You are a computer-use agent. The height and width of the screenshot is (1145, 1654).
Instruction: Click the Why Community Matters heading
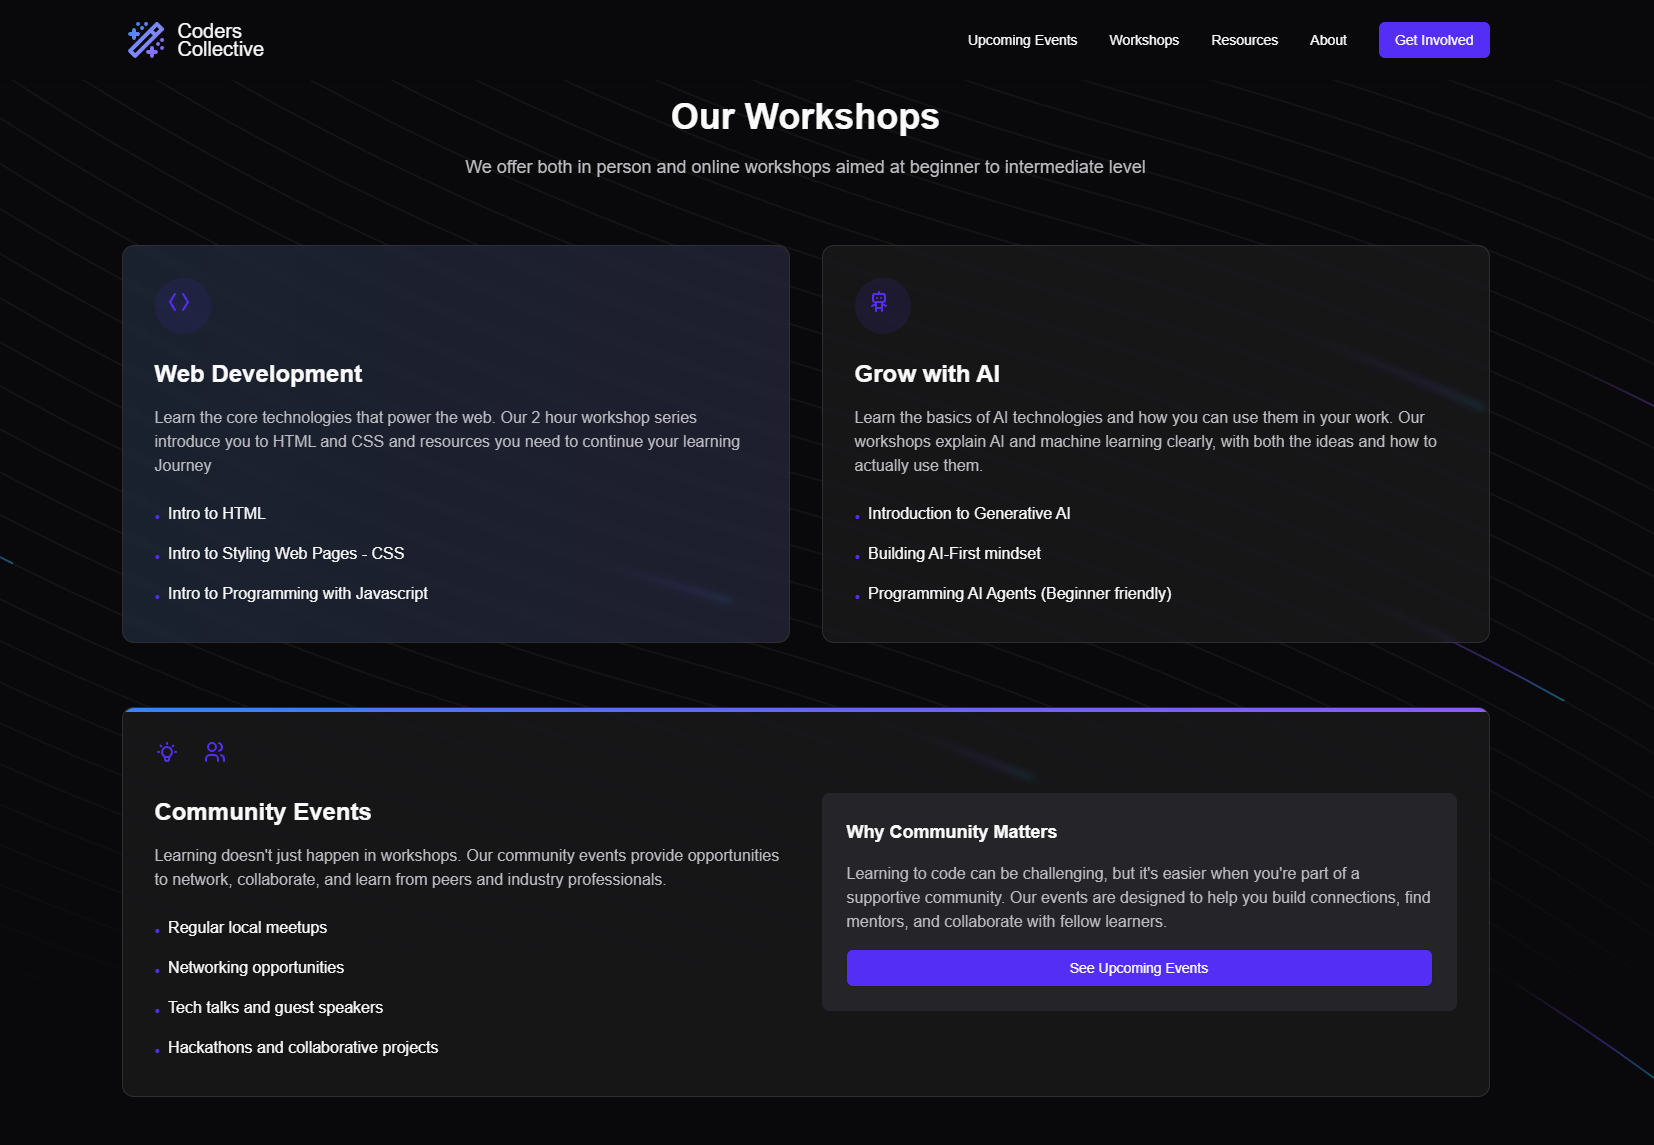click(951, 832)
